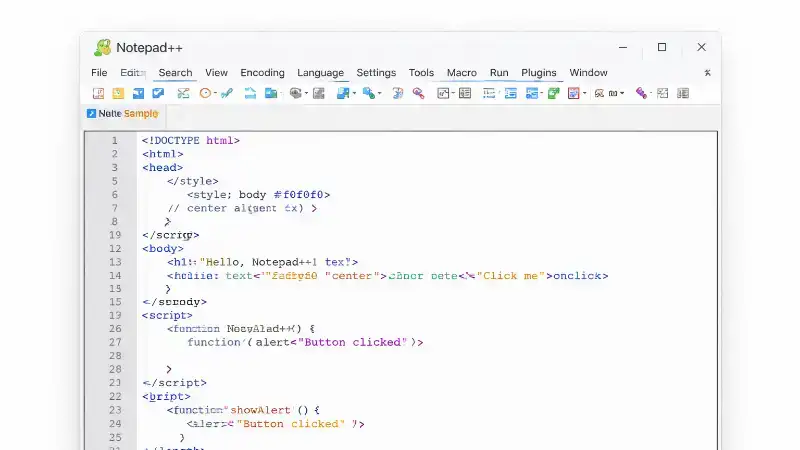This screenshot has height=450, width=800.
Task: Click the blue picture toolbar icon
Action: 343,93
